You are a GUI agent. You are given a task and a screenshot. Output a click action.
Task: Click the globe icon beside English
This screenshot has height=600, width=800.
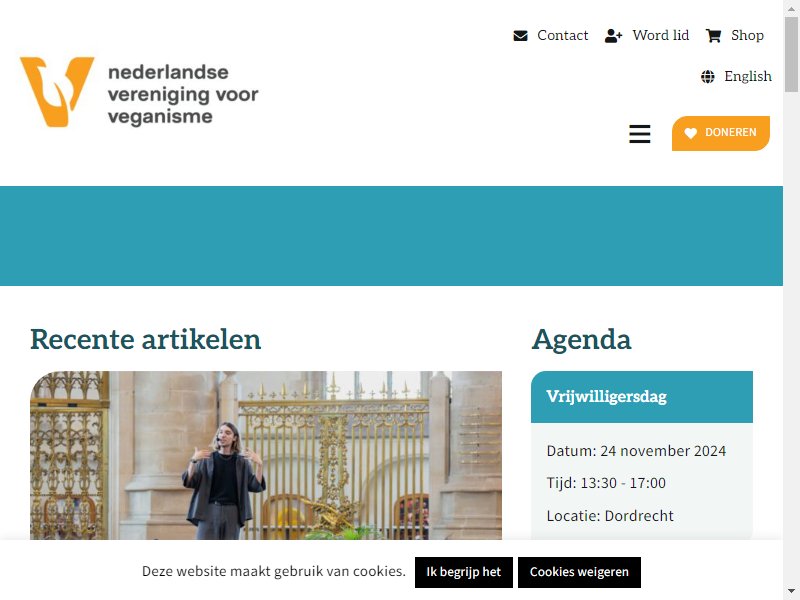(x=708, y=77)
